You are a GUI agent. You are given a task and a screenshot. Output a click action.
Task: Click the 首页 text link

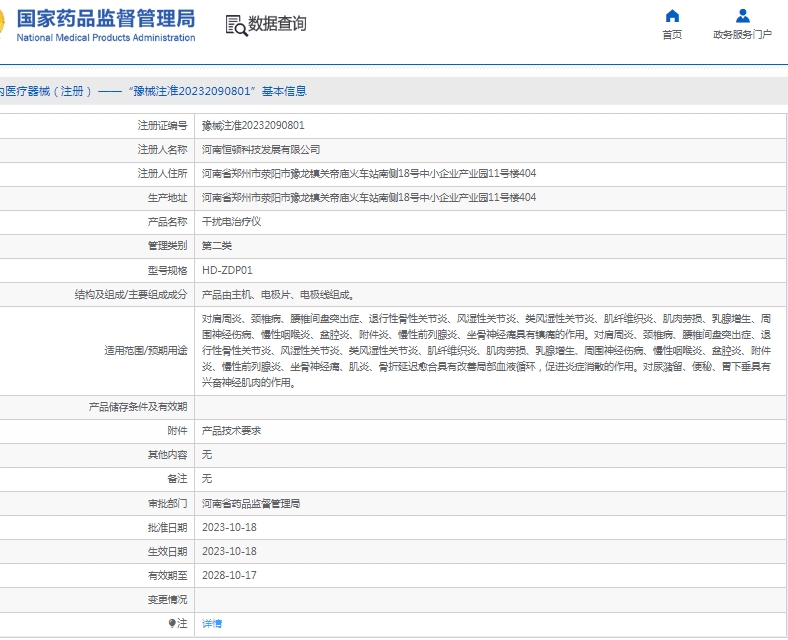[x=672, y=34]
